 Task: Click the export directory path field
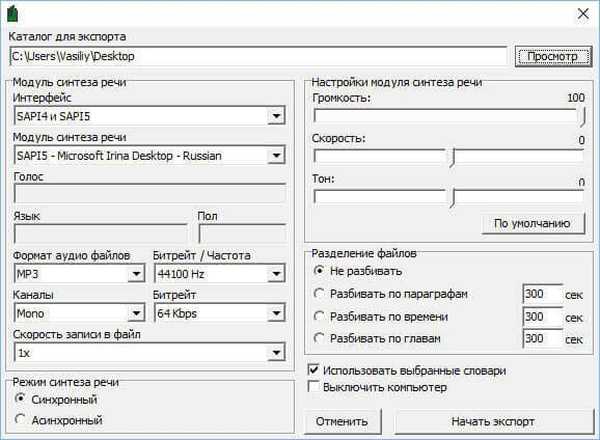(258, 57)
